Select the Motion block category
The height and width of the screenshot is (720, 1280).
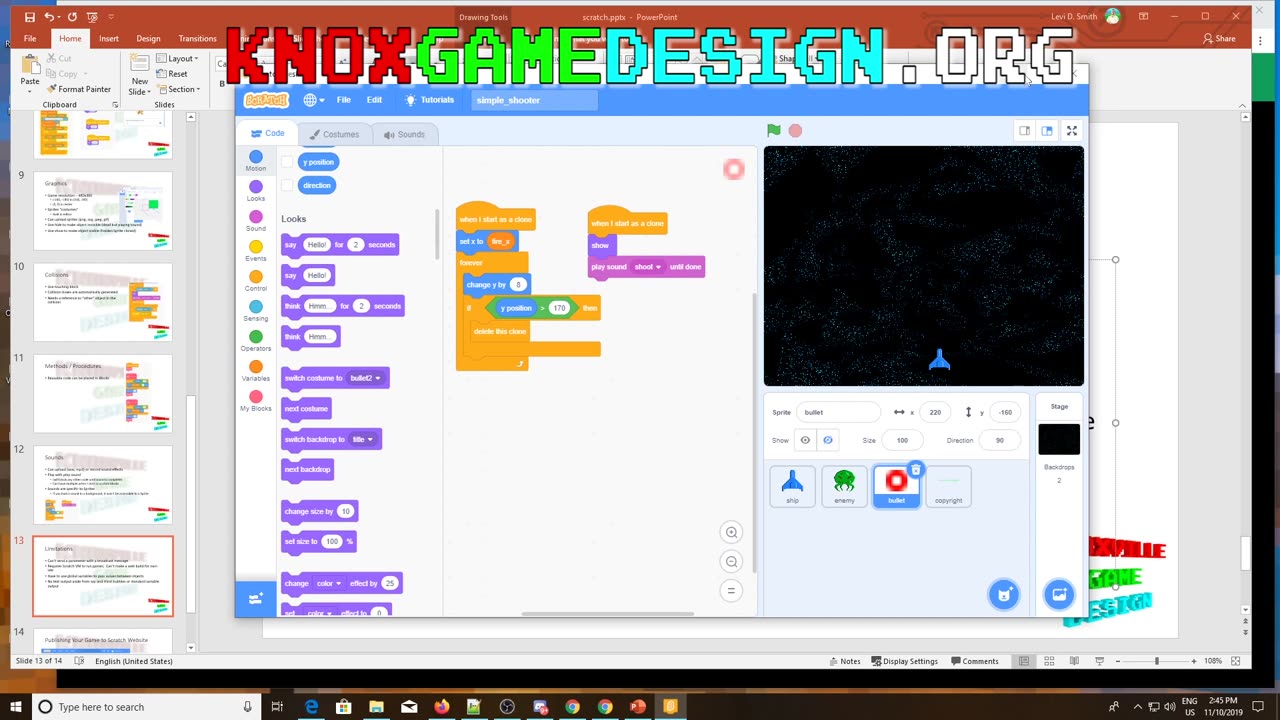[x=256, y=161]
